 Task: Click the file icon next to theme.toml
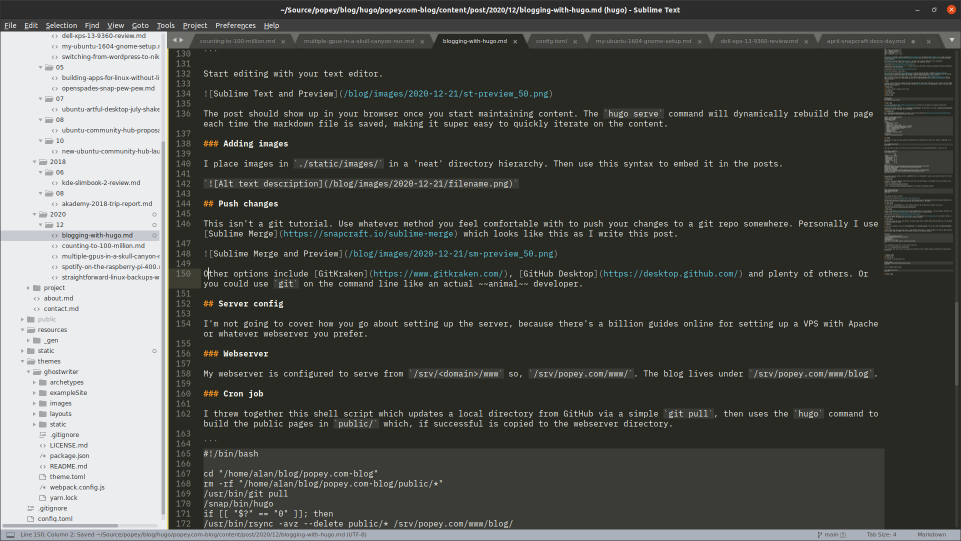[43, 477]
